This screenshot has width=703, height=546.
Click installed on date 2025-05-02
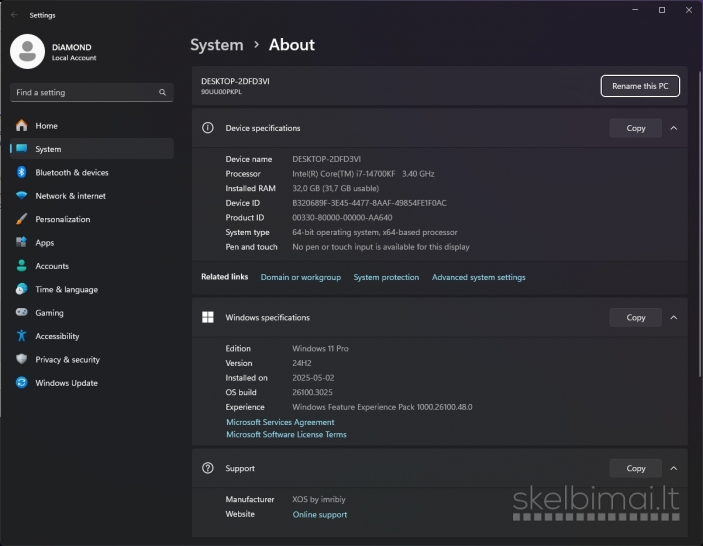pyautogui.click(x=313, y=377)
